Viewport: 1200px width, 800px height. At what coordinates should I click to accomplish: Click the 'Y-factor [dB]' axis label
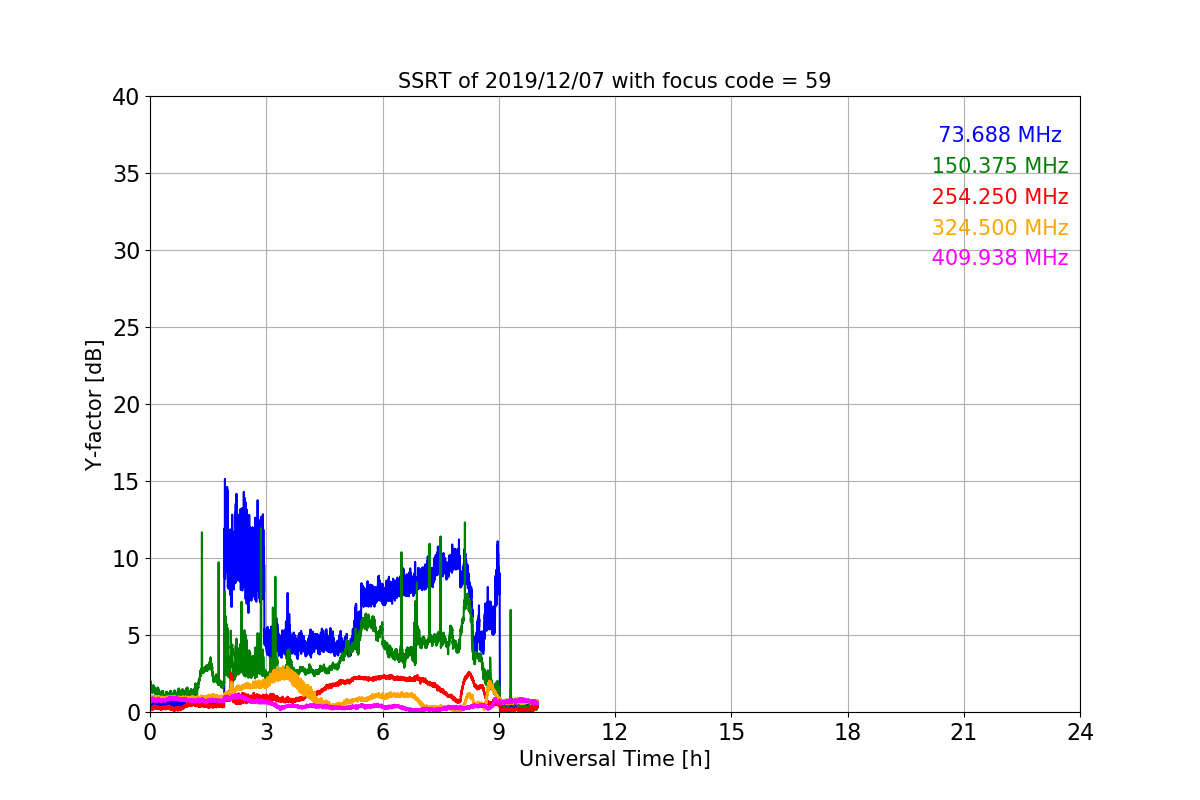tap(94, 405)
